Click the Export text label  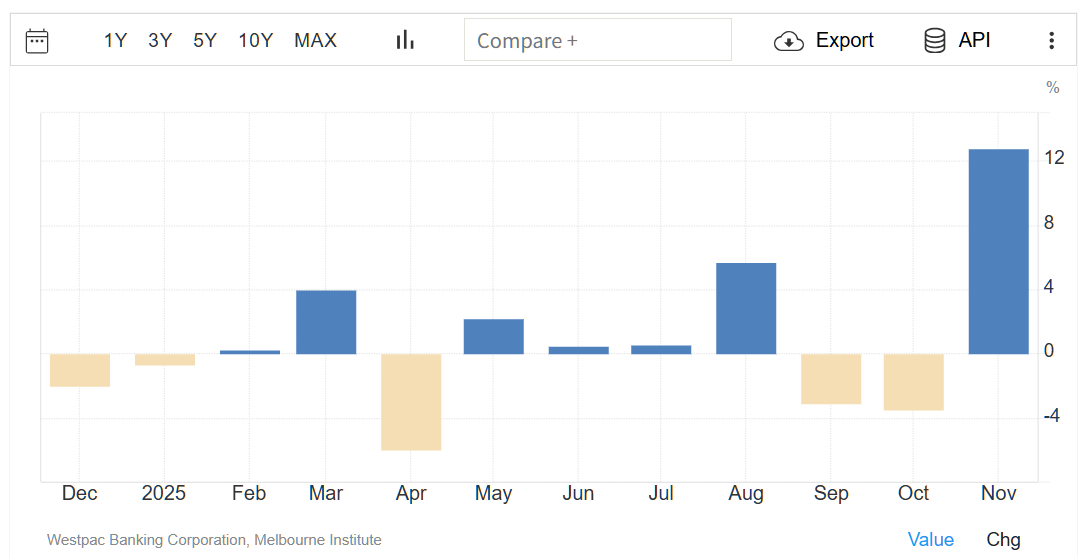point(844,41)
